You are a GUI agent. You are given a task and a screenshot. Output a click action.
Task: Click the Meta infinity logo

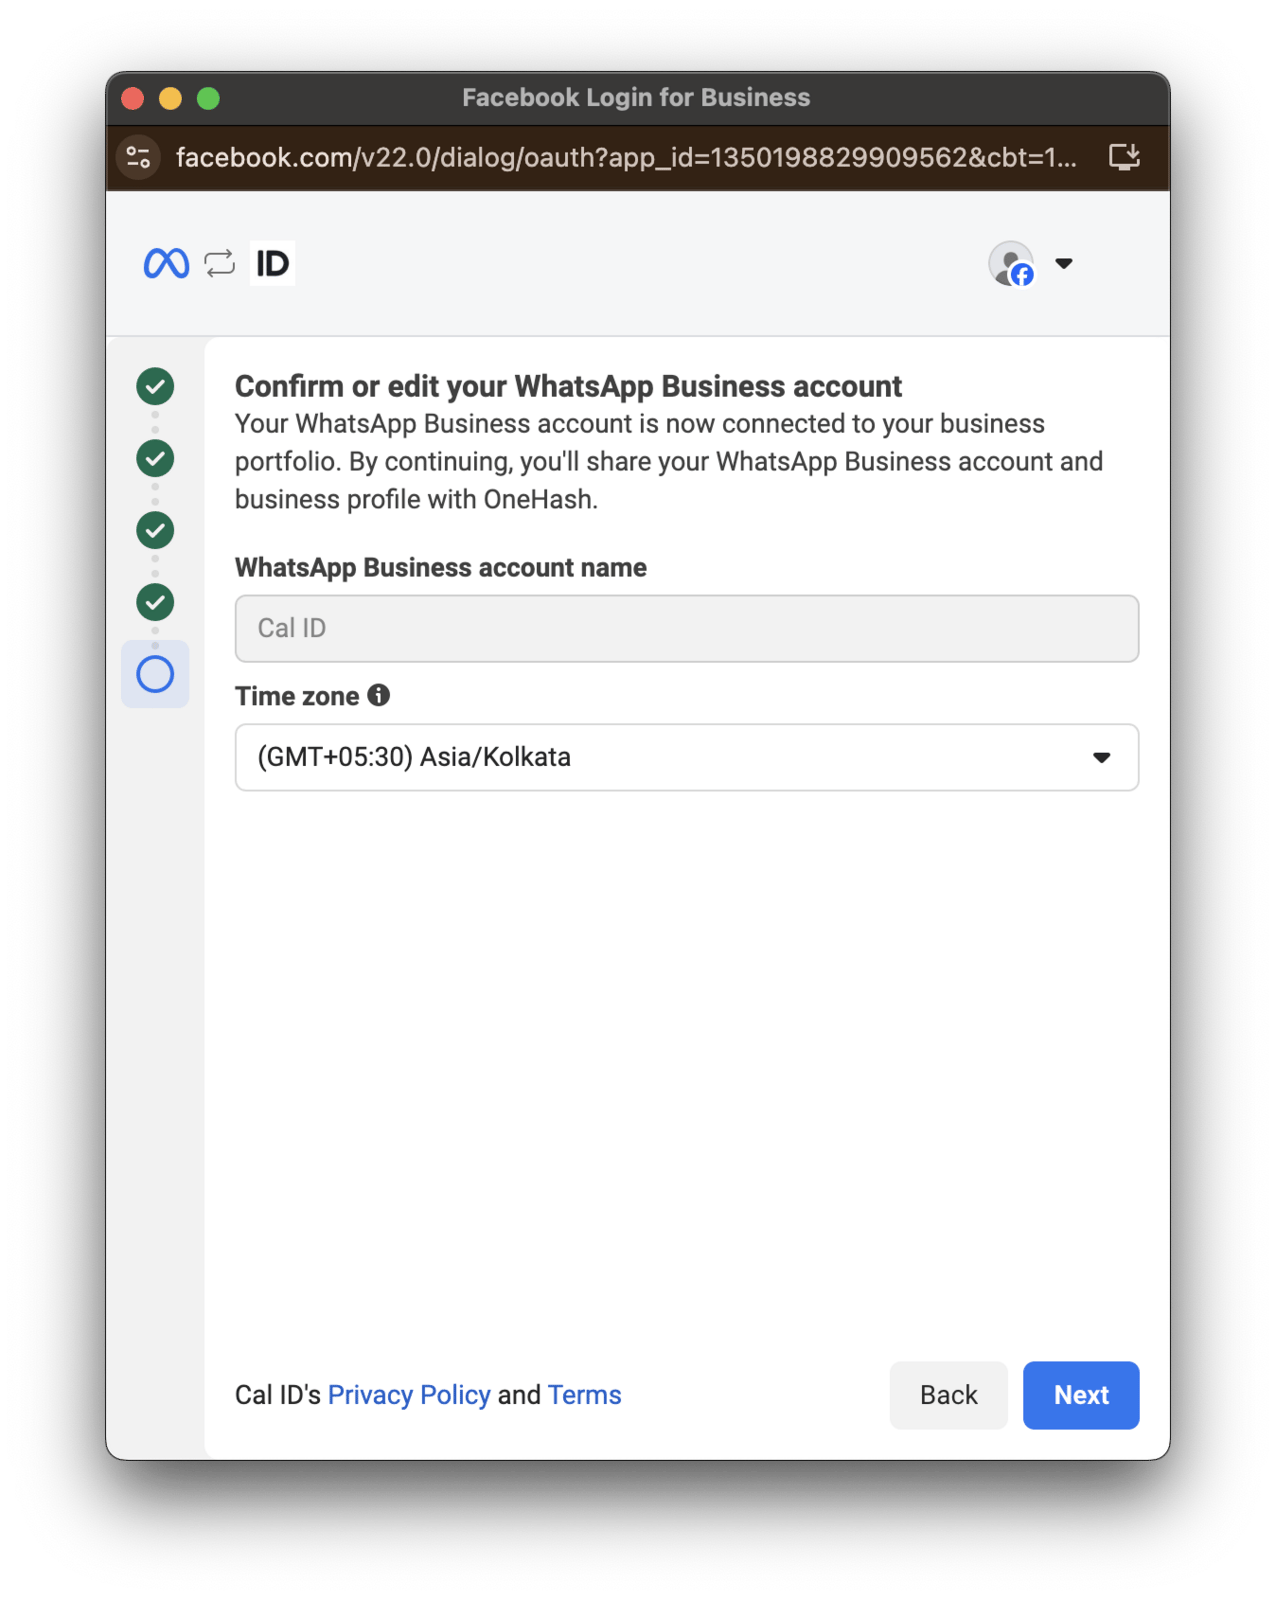(166, 263)
